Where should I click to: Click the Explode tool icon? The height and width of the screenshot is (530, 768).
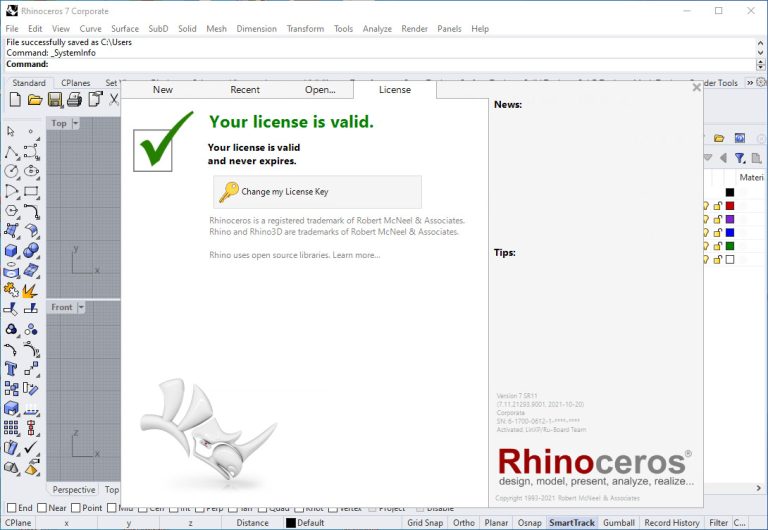(x=31, y=290)
